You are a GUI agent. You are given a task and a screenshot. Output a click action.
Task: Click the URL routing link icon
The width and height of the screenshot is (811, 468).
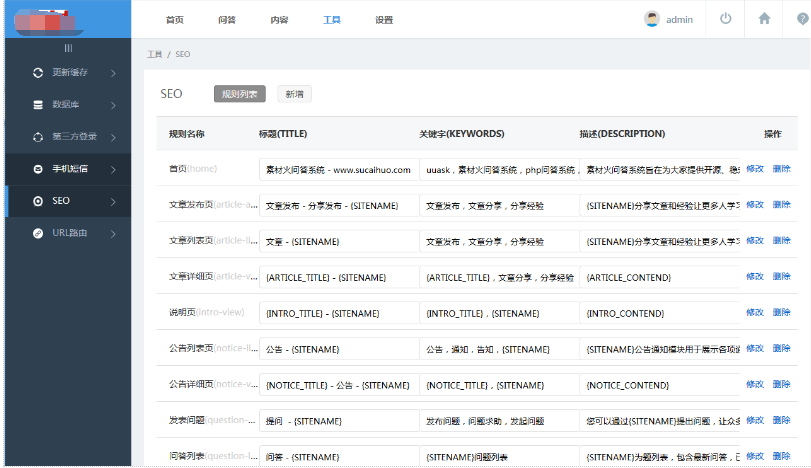coord(38,233)
